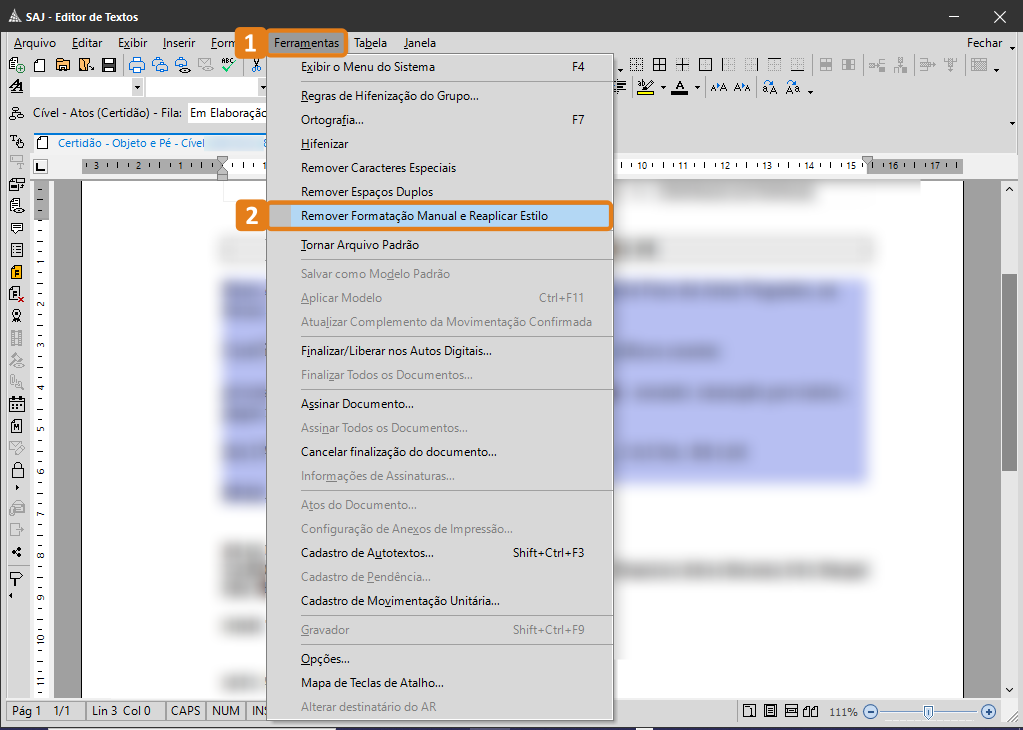Click the scissors cut icon
The width and height of the screenshot is (1023, 730).
pyautogui.click(x=256, y=65)
